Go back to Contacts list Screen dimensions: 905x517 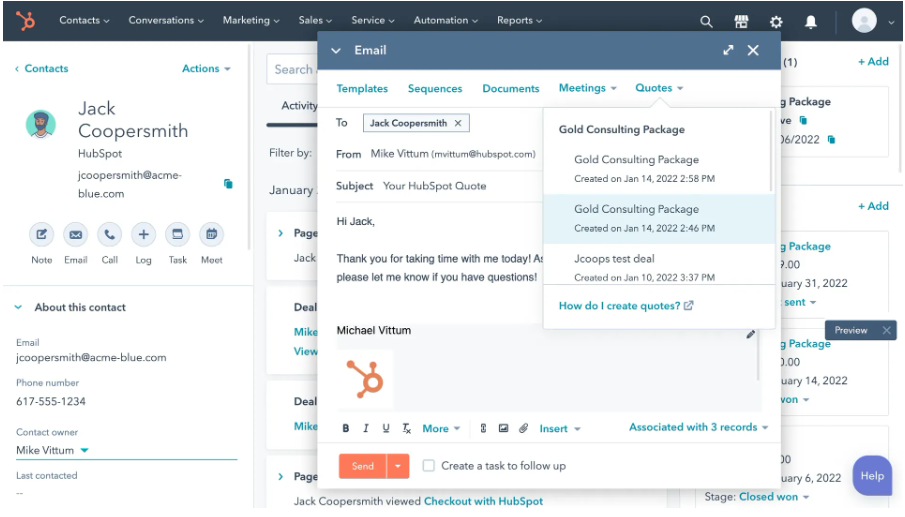tap(42, 69)
